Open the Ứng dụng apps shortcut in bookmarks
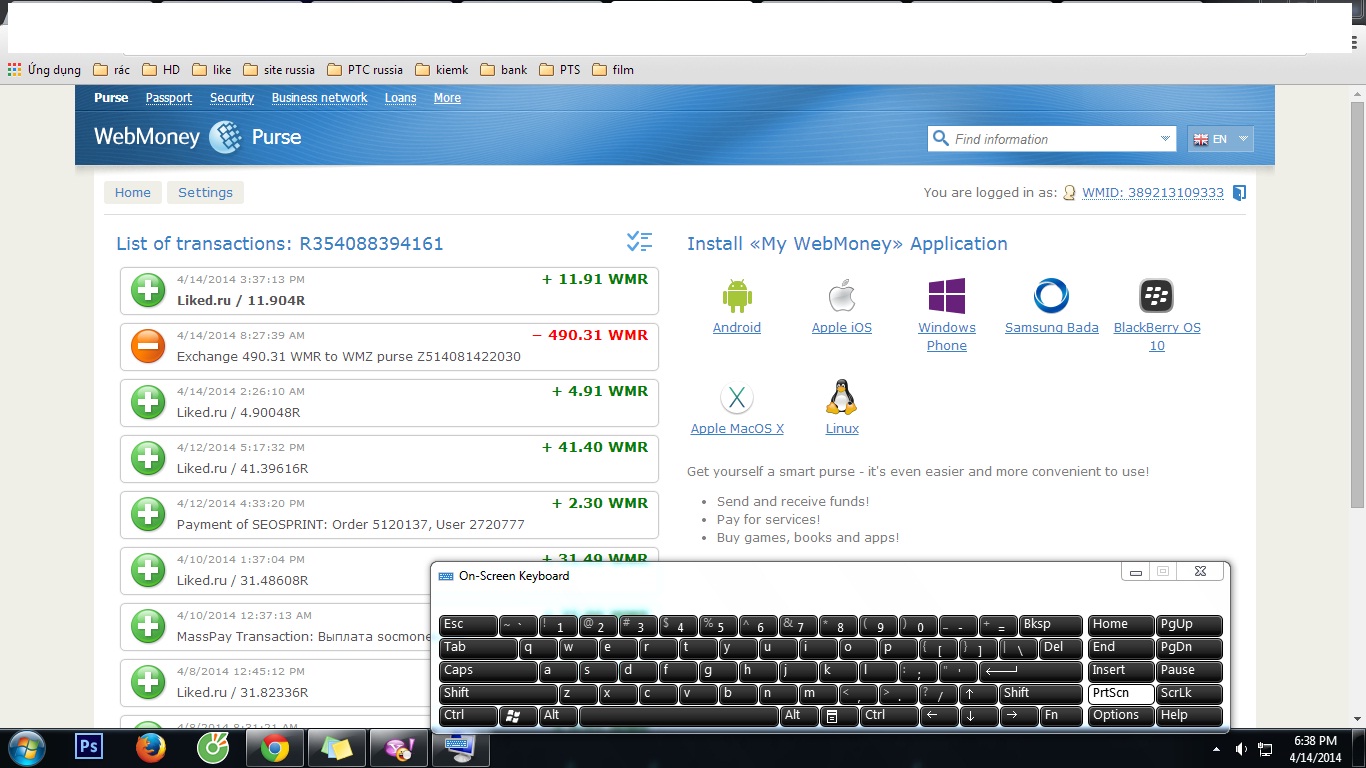This screenshot has width=1366, height=768. tap(44, 70)
